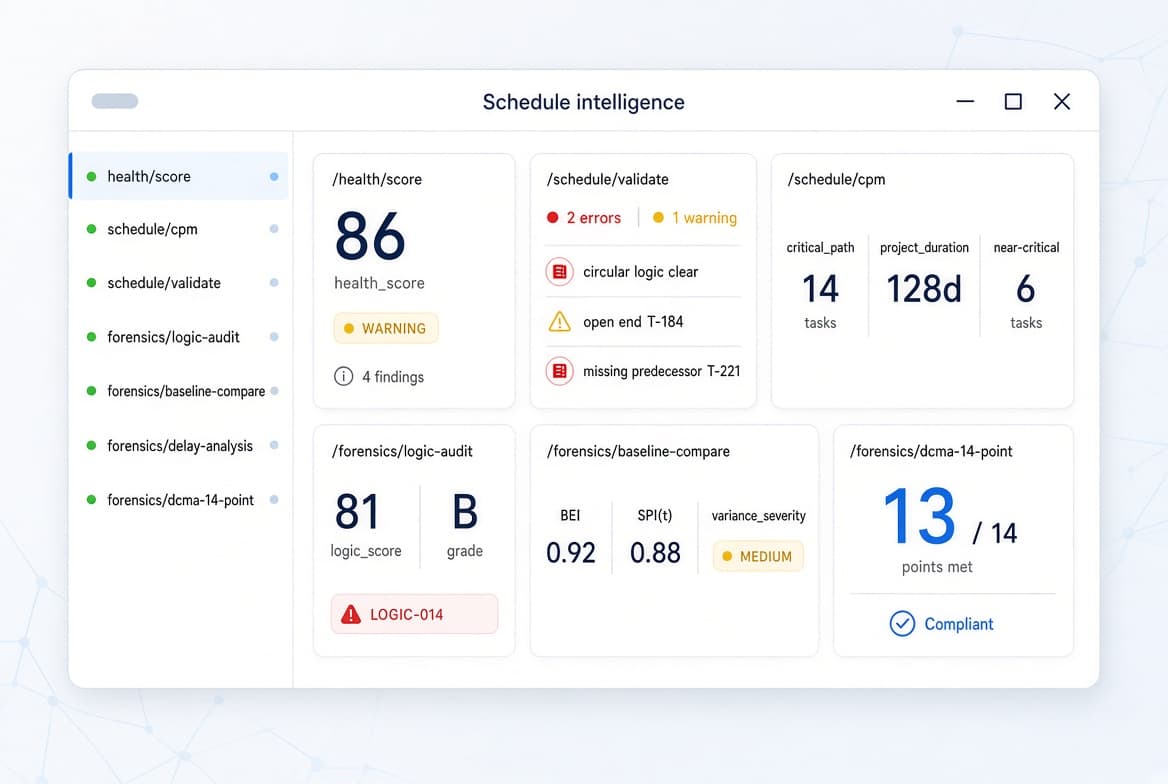This screenshot has width=1168, height=784.
Task: Click missing predecessor T-221 row text
Action: click(661, 371)
